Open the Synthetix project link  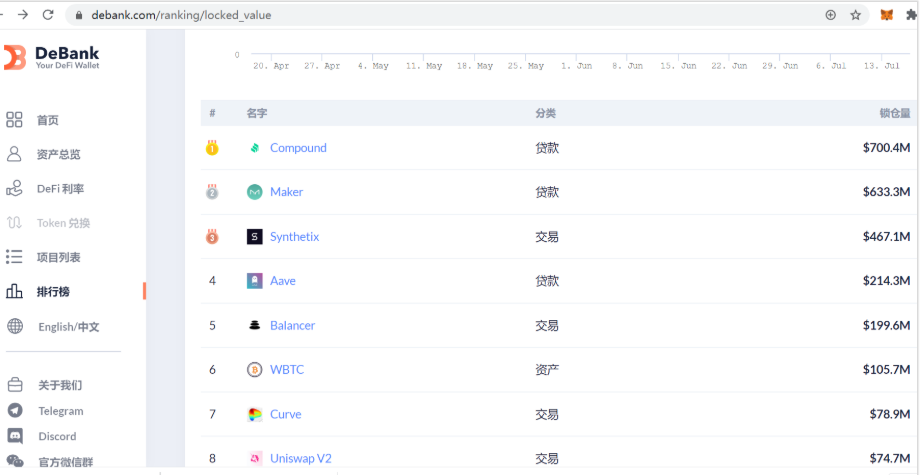(x=294, y=237)
